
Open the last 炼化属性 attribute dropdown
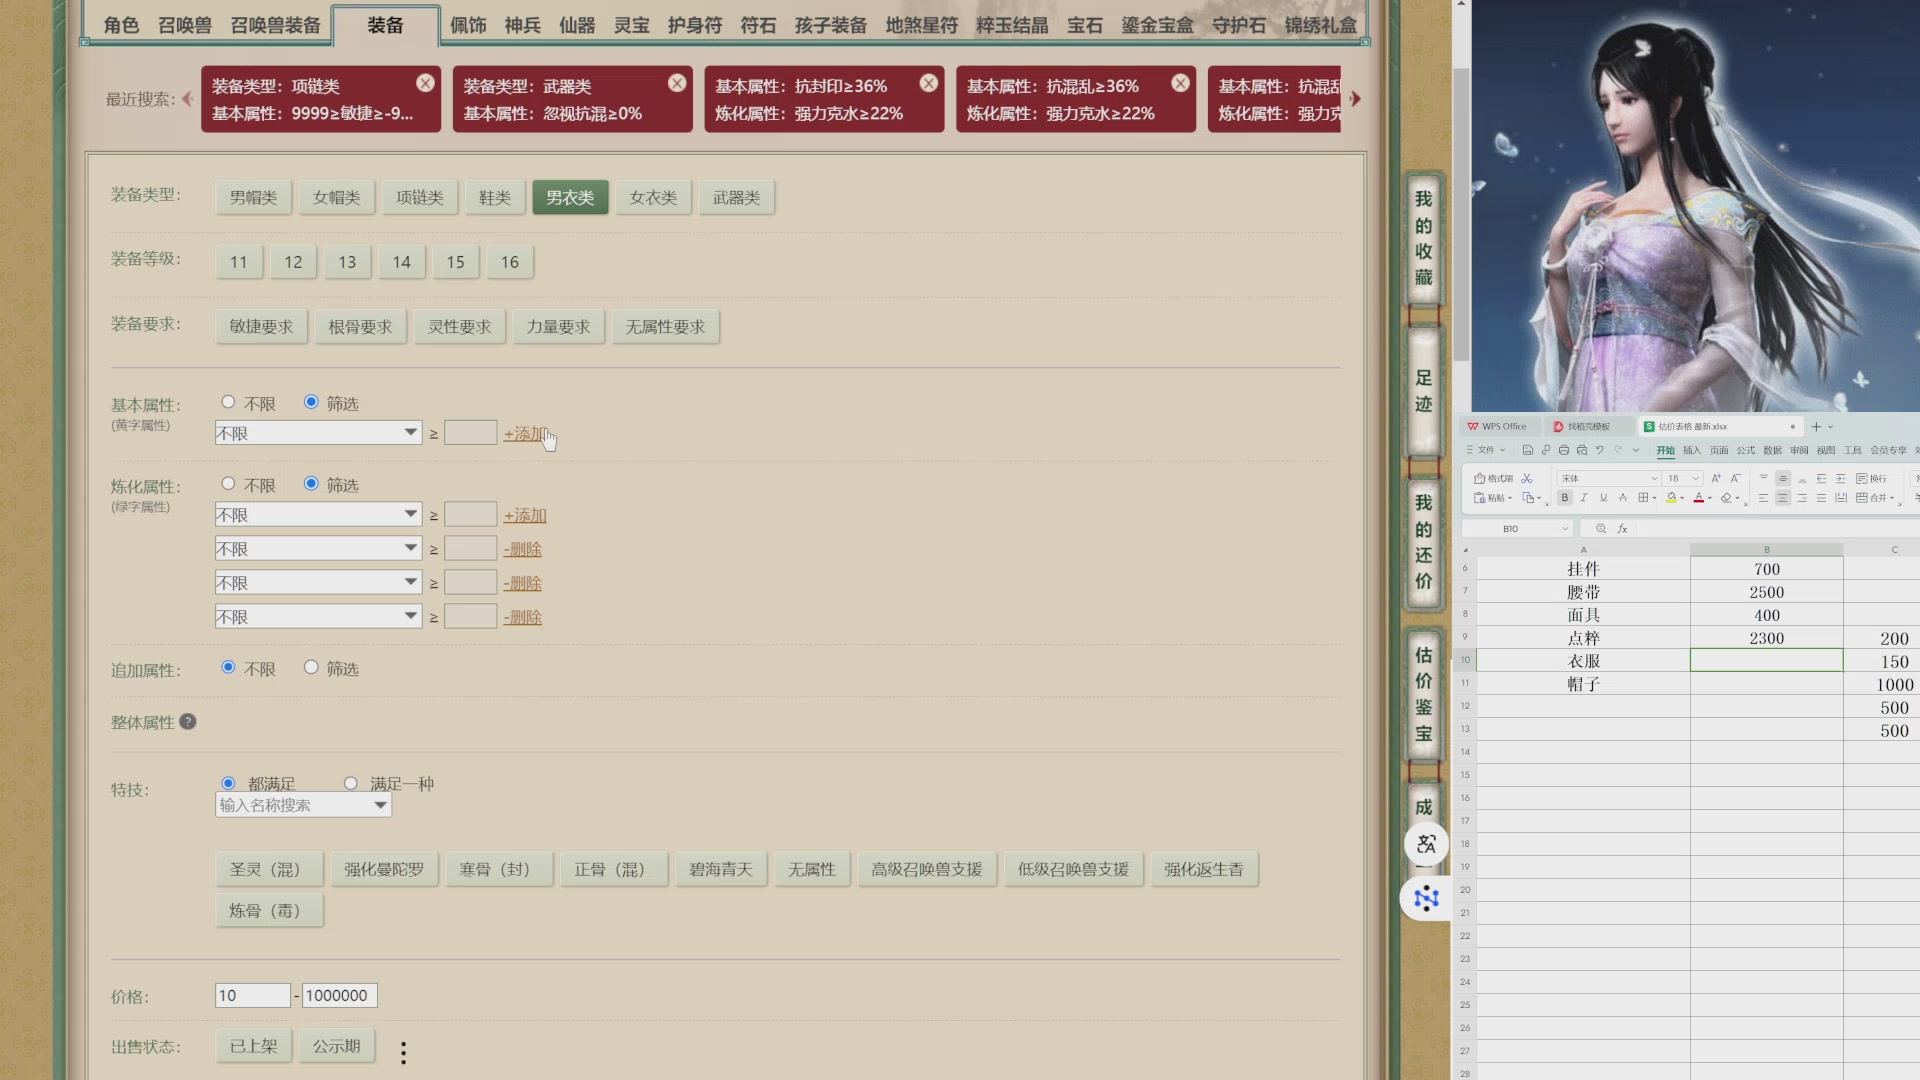[318, 616]
